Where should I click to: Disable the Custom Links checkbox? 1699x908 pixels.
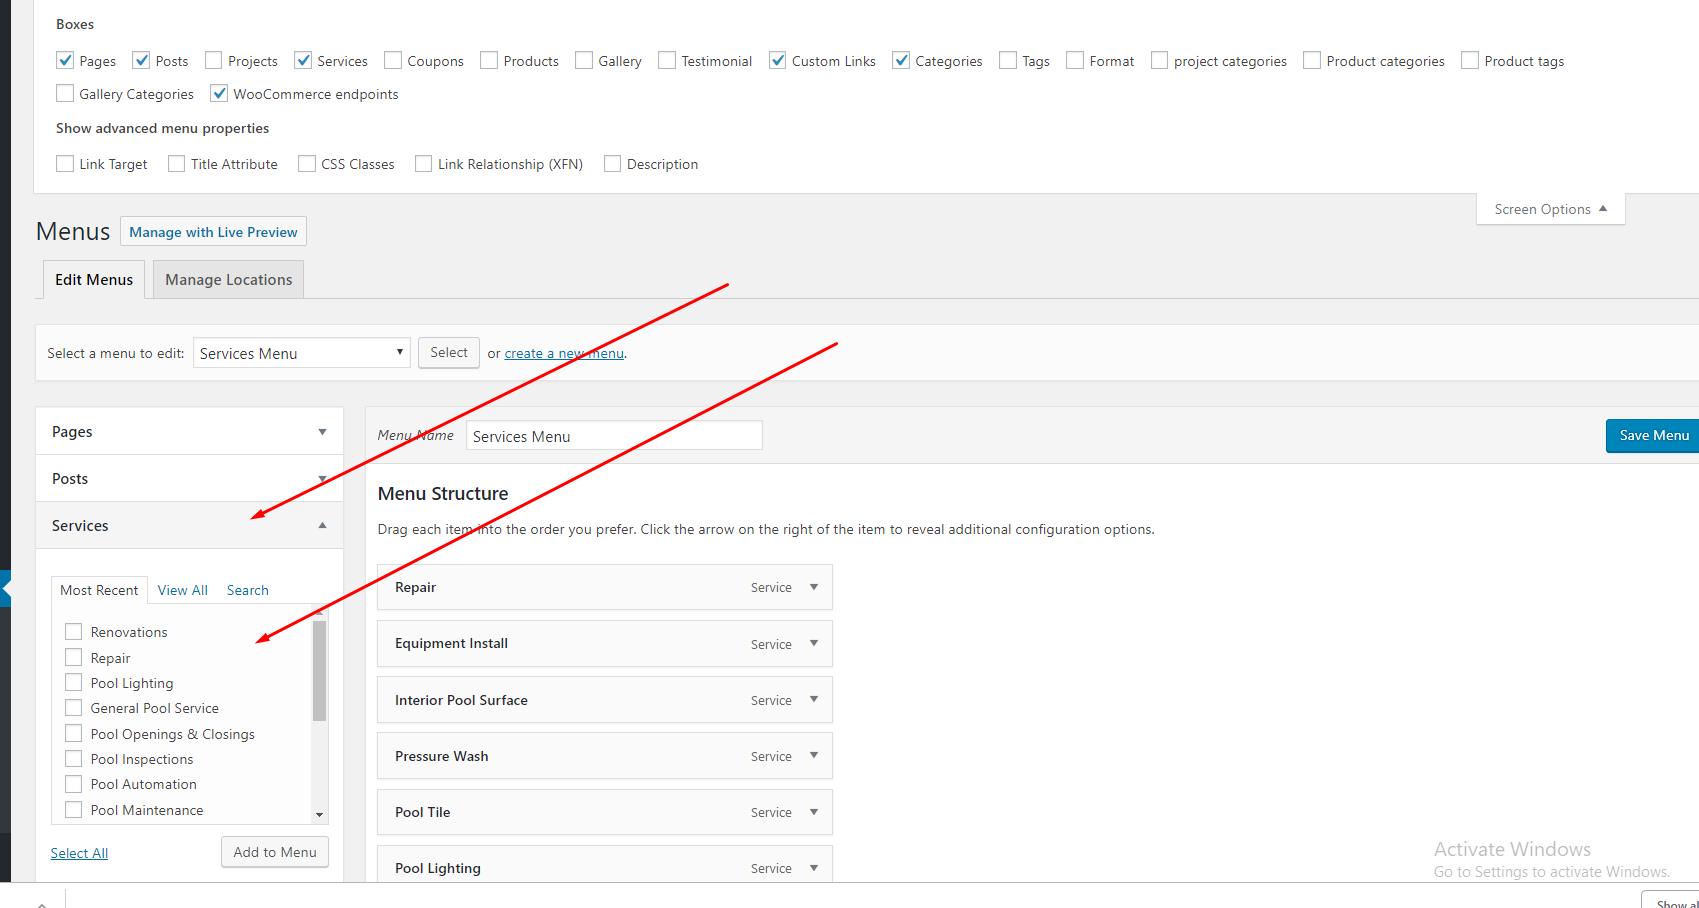778,60
